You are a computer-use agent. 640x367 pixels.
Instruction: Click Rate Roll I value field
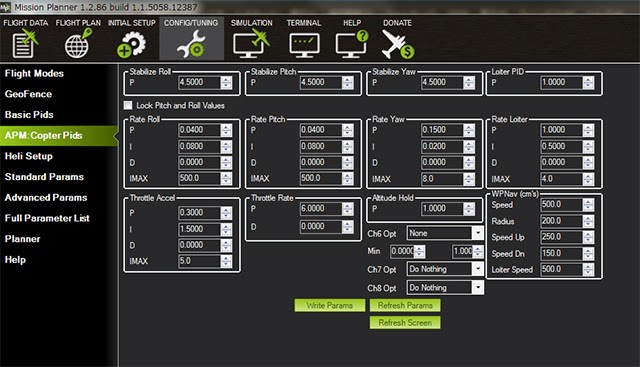click(199, 147)
